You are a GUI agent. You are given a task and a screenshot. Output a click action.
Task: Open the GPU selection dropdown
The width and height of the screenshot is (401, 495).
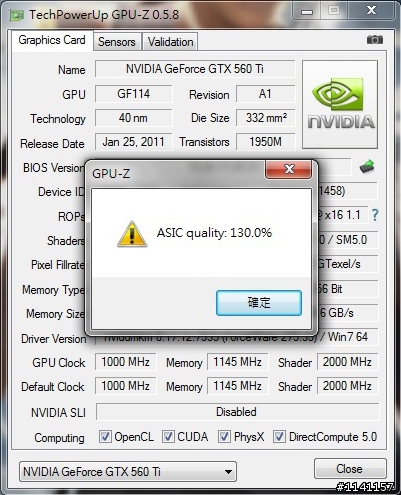(x=128, y=471)
